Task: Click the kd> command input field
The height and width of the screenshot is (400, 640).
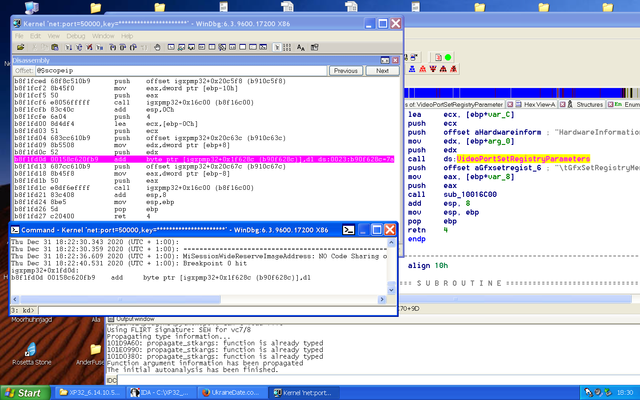Action: [x=217, y=311]
